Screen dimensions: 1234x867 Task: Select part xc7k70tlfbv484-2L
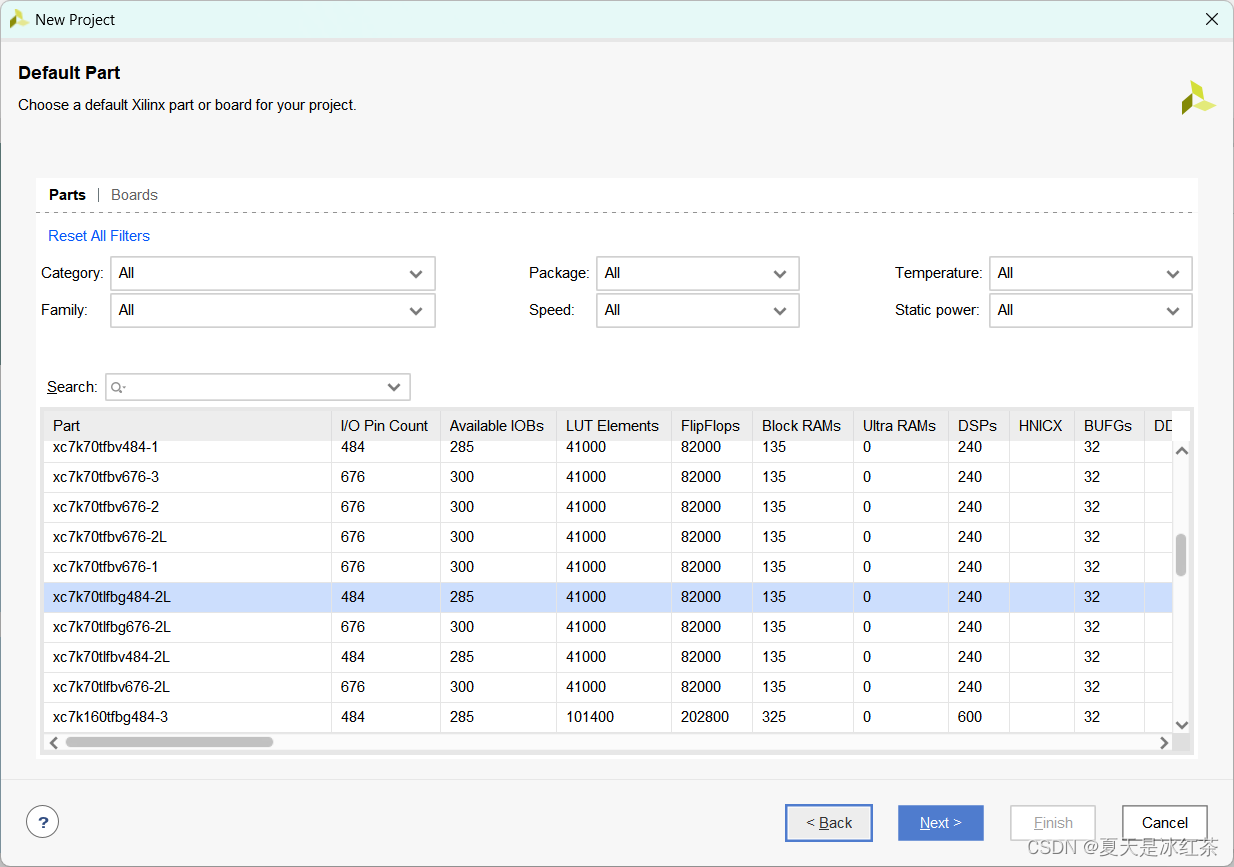point(607,657)
